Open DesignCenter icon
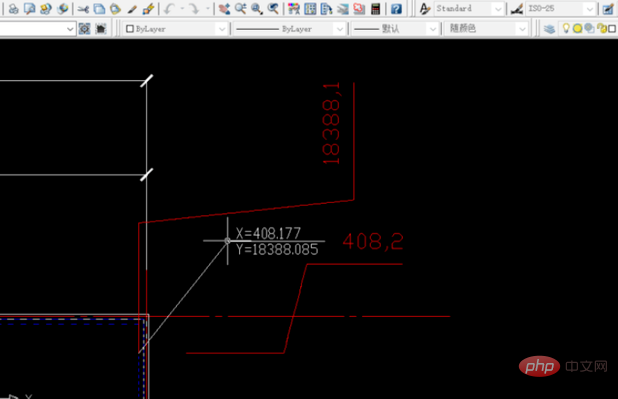Viewport: 618px width, 399px height. pyautogui.click(x=310, y=9)
